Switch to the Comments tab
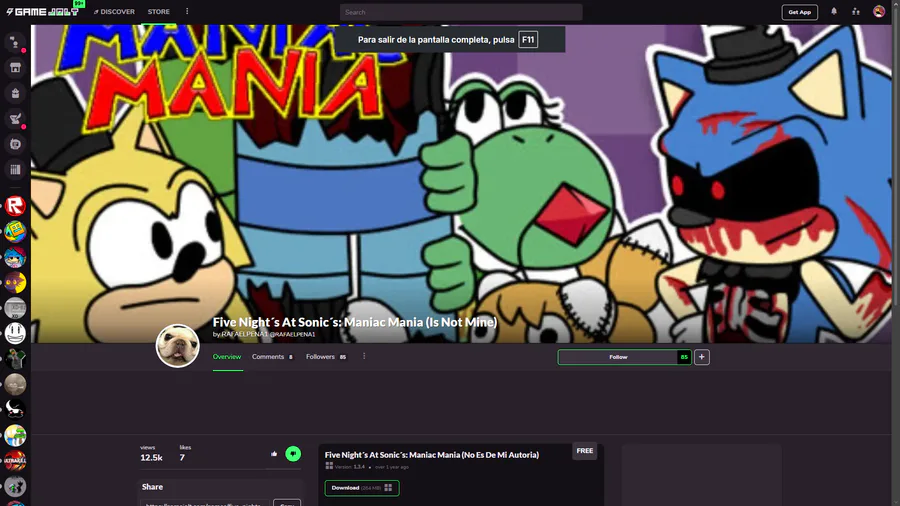The image size is (900, 506). coord(272,357)
